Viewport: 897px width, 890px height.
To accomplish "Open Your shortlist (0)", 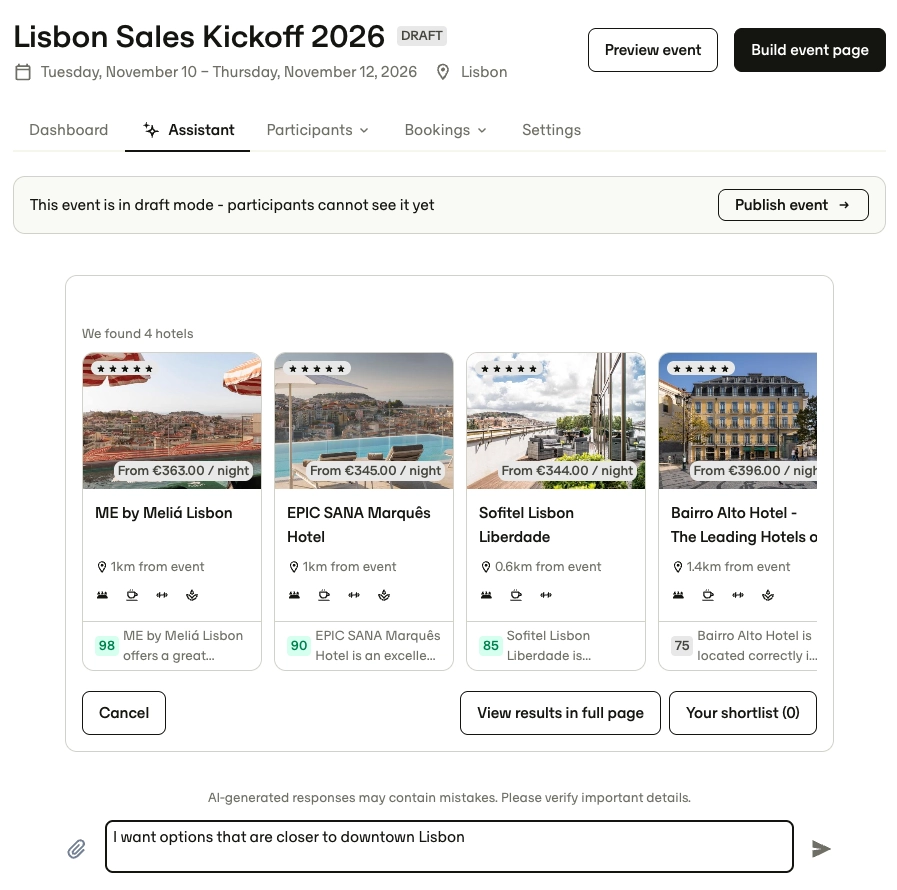I will tap(743, 713).
